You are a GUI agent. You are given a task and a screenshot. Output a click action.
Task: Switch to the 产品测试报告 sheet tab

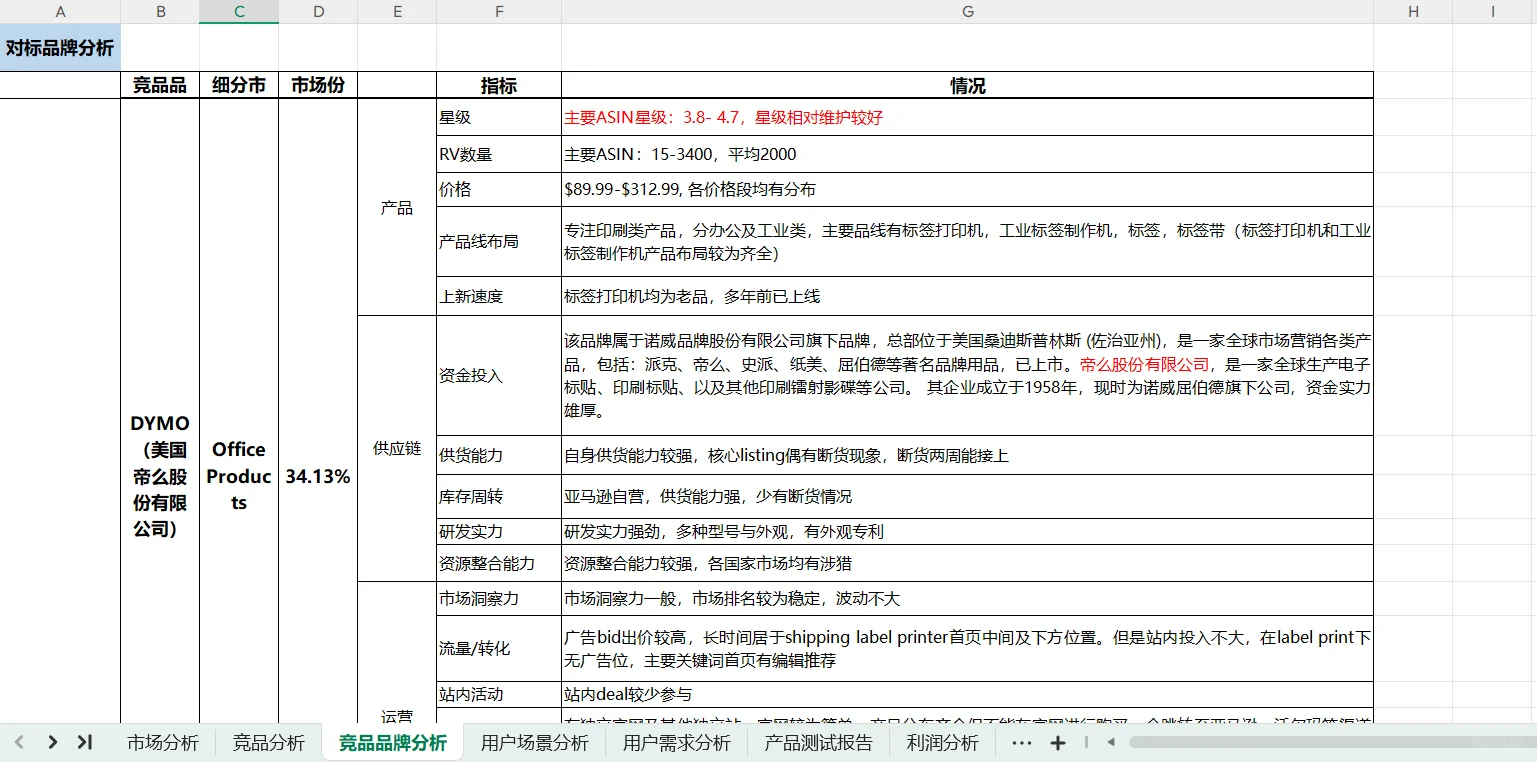[x=819, y=743]
